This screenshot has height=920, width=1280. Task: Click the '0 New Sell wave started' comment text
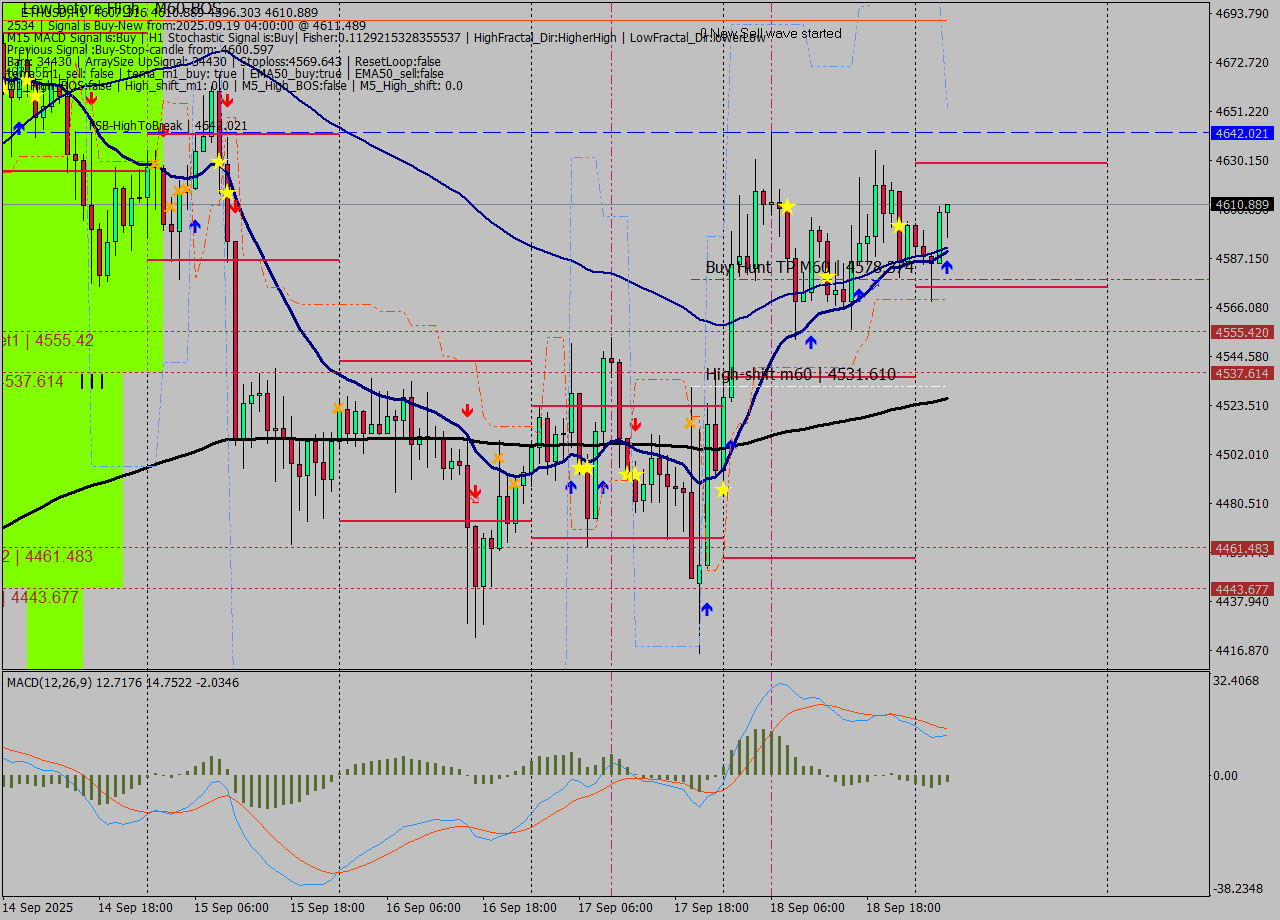(772, 33)
